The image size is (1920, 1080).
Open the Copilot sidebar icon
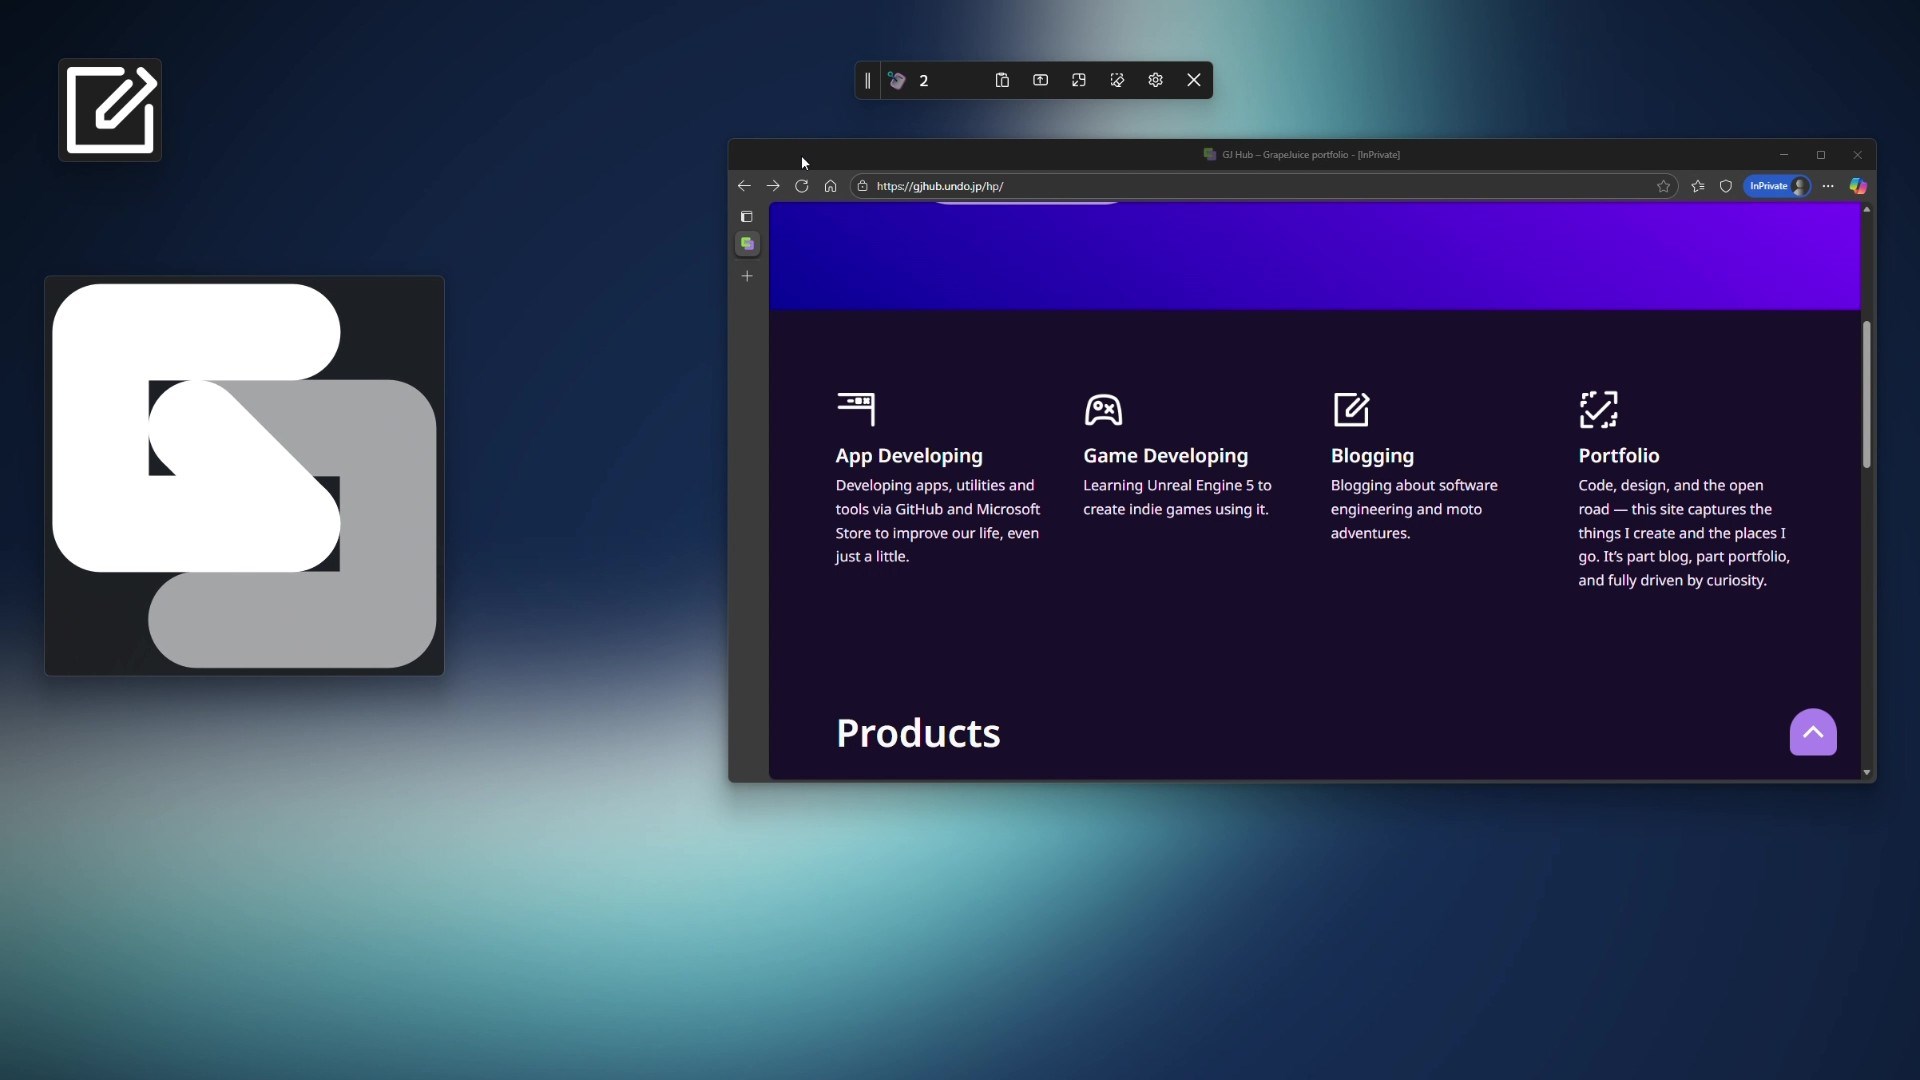point(1858,186)
